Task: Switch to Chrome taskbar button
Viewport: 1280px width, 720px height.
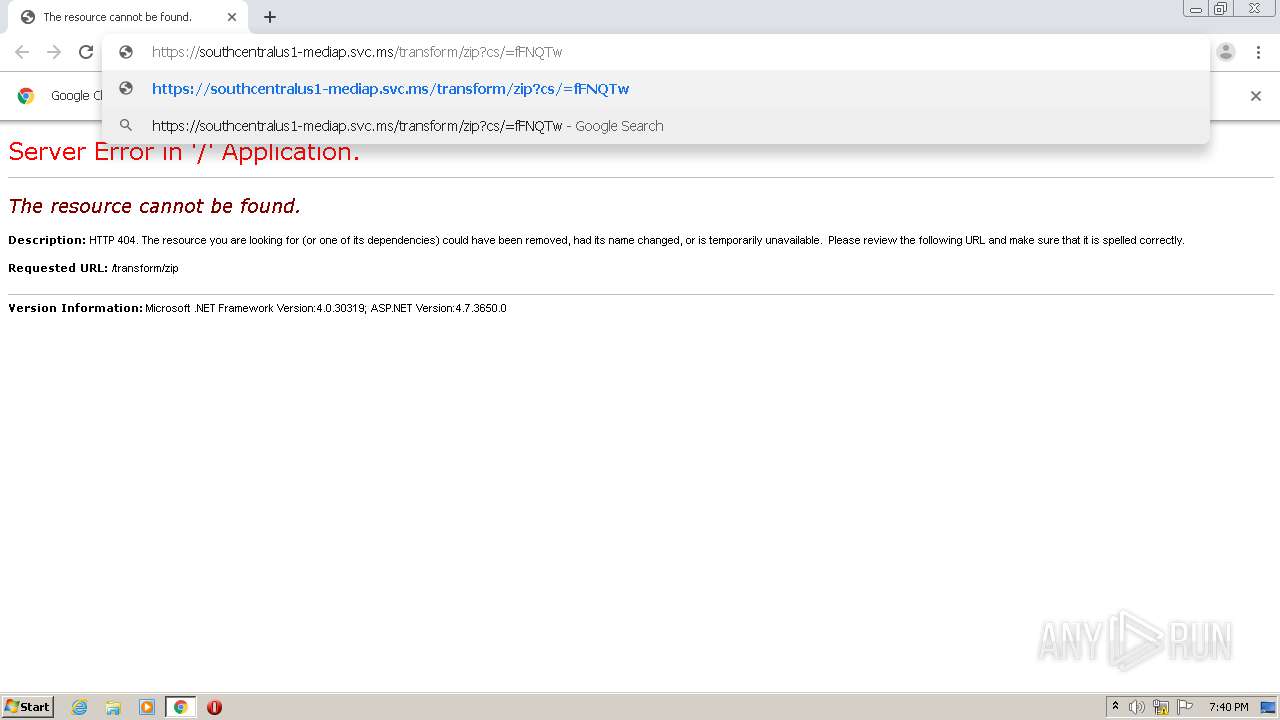Action: 180,707
